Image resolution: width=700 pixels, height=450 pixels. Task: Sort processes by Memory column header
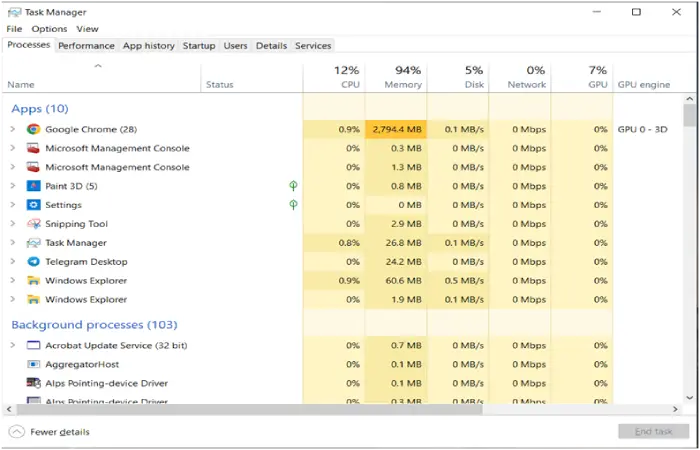(396, 78)
